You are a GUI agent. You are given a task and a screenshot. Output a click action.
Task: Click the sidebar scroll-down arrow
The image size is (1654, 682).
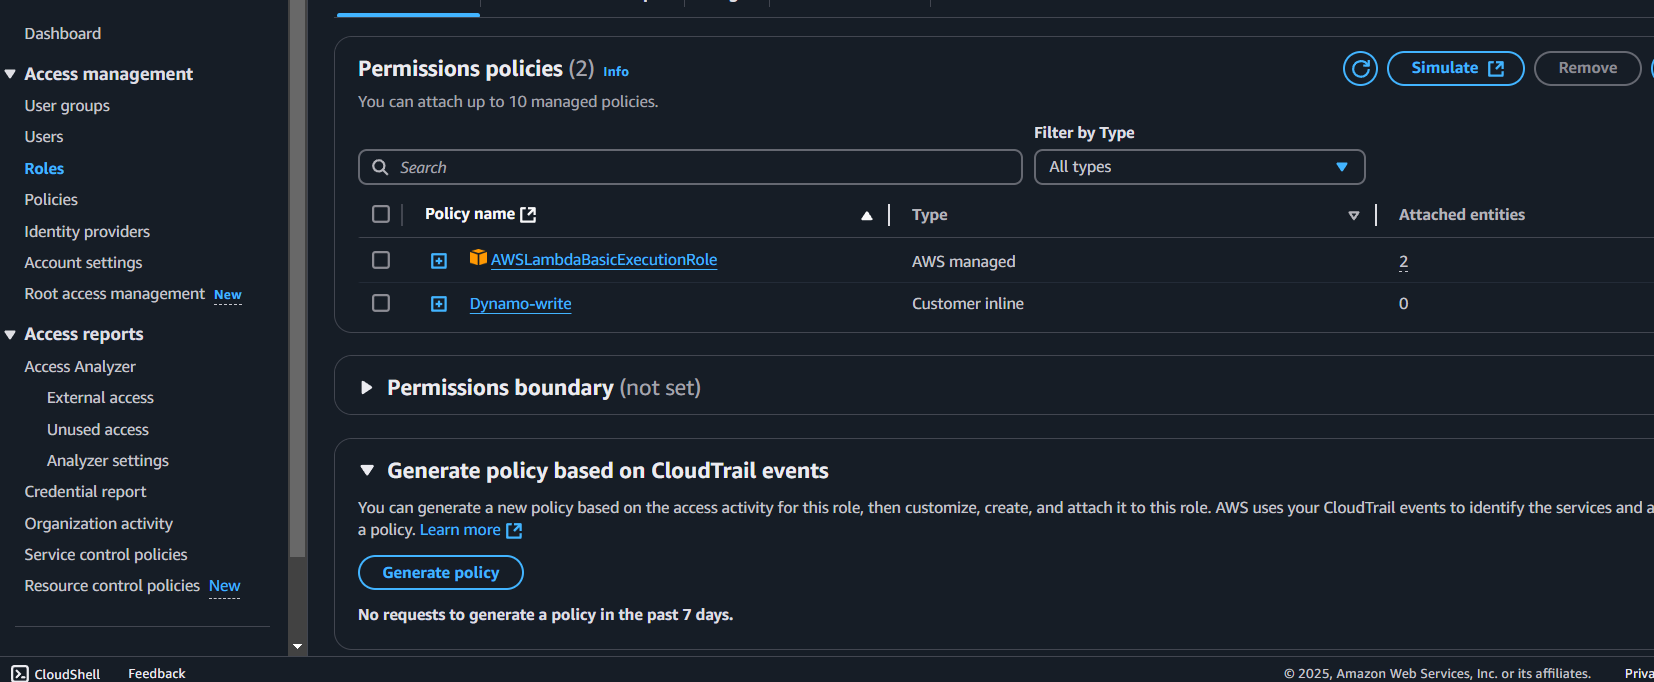tap(297, 647)
